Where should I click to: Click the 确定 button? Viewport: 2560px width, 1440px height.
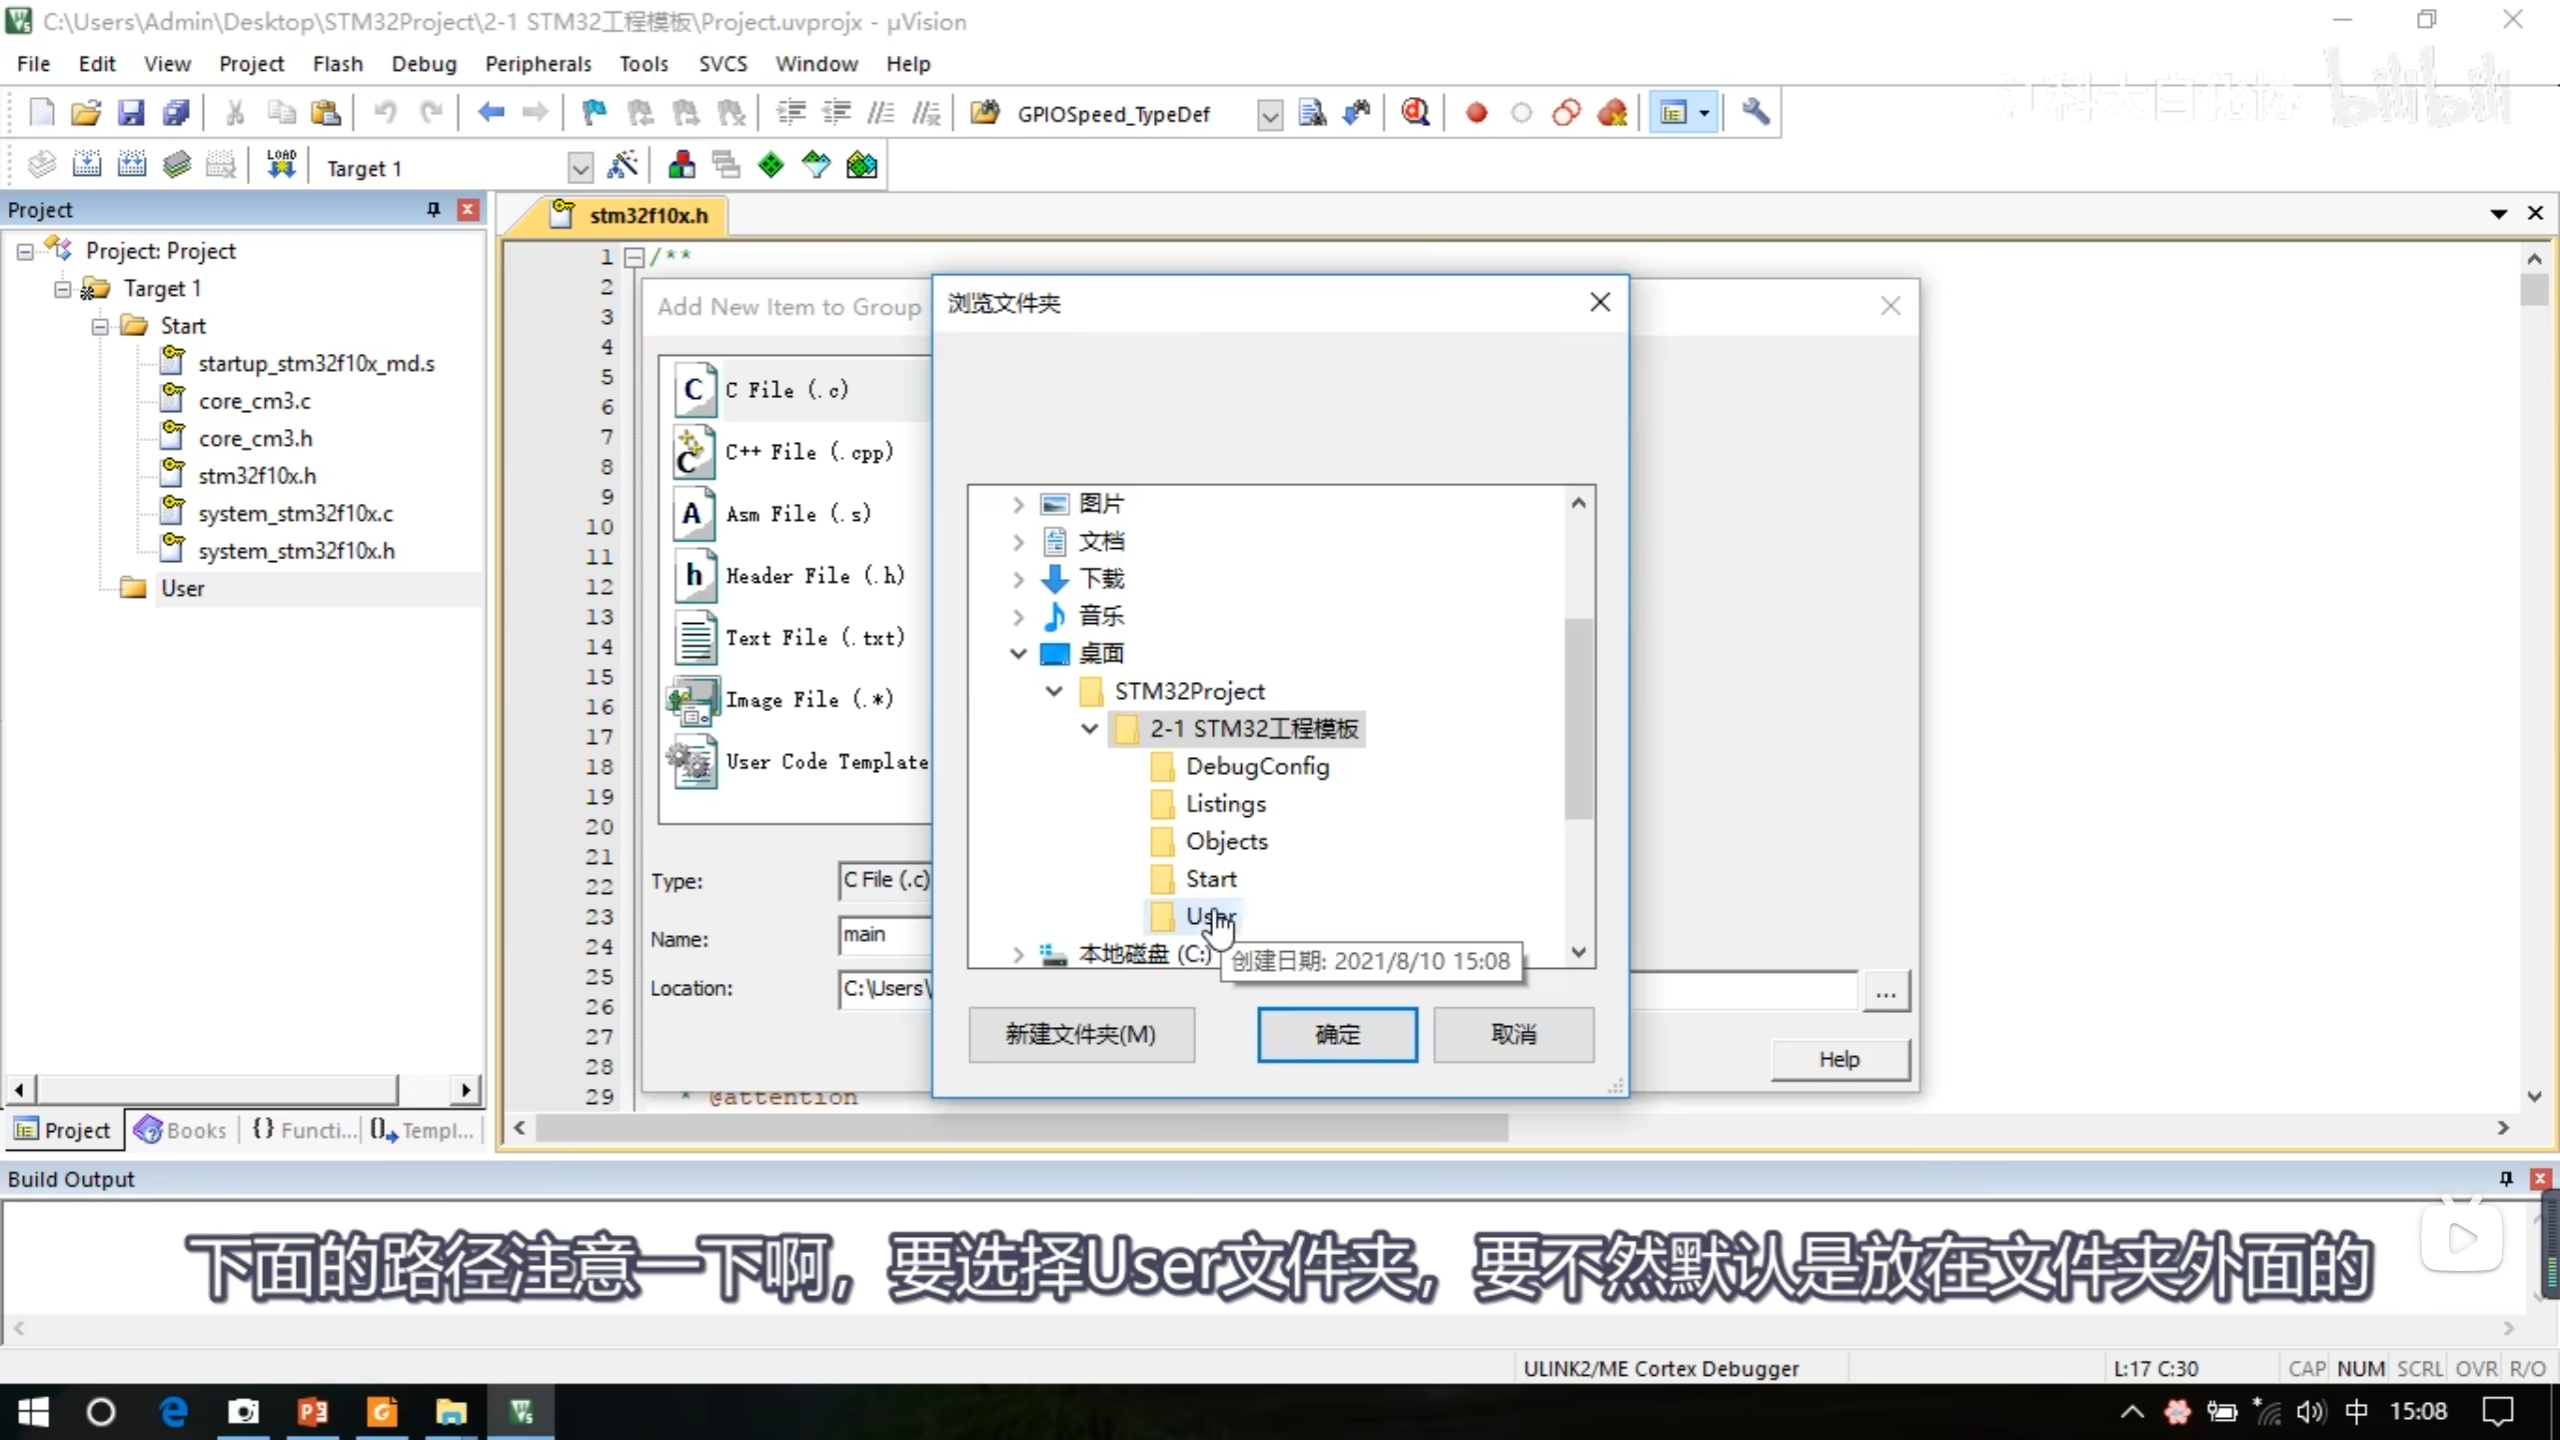1337,1034
